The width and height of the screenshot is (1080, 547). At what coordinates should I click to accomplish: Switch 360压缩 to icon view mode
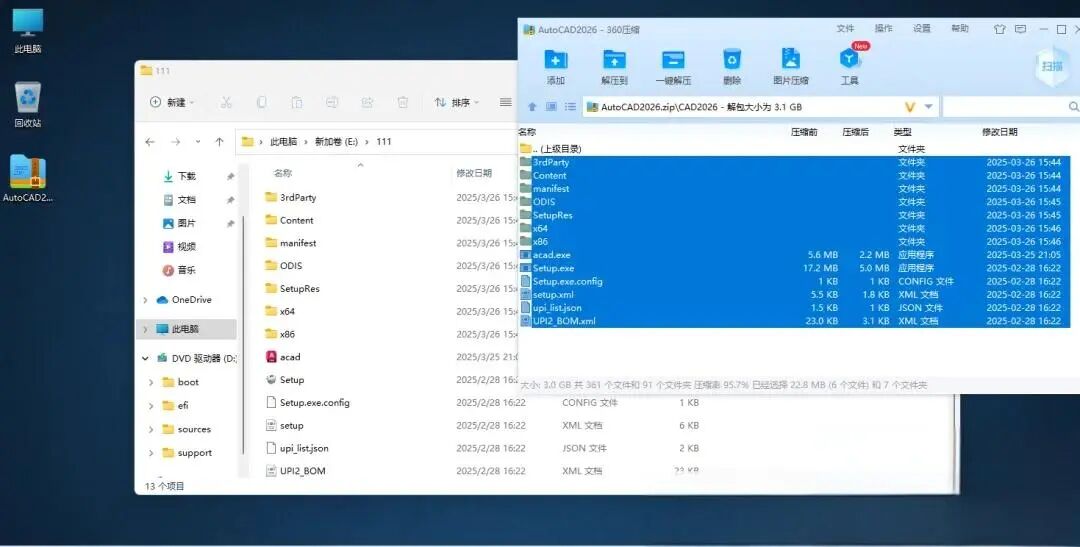[x=551, y=107]
